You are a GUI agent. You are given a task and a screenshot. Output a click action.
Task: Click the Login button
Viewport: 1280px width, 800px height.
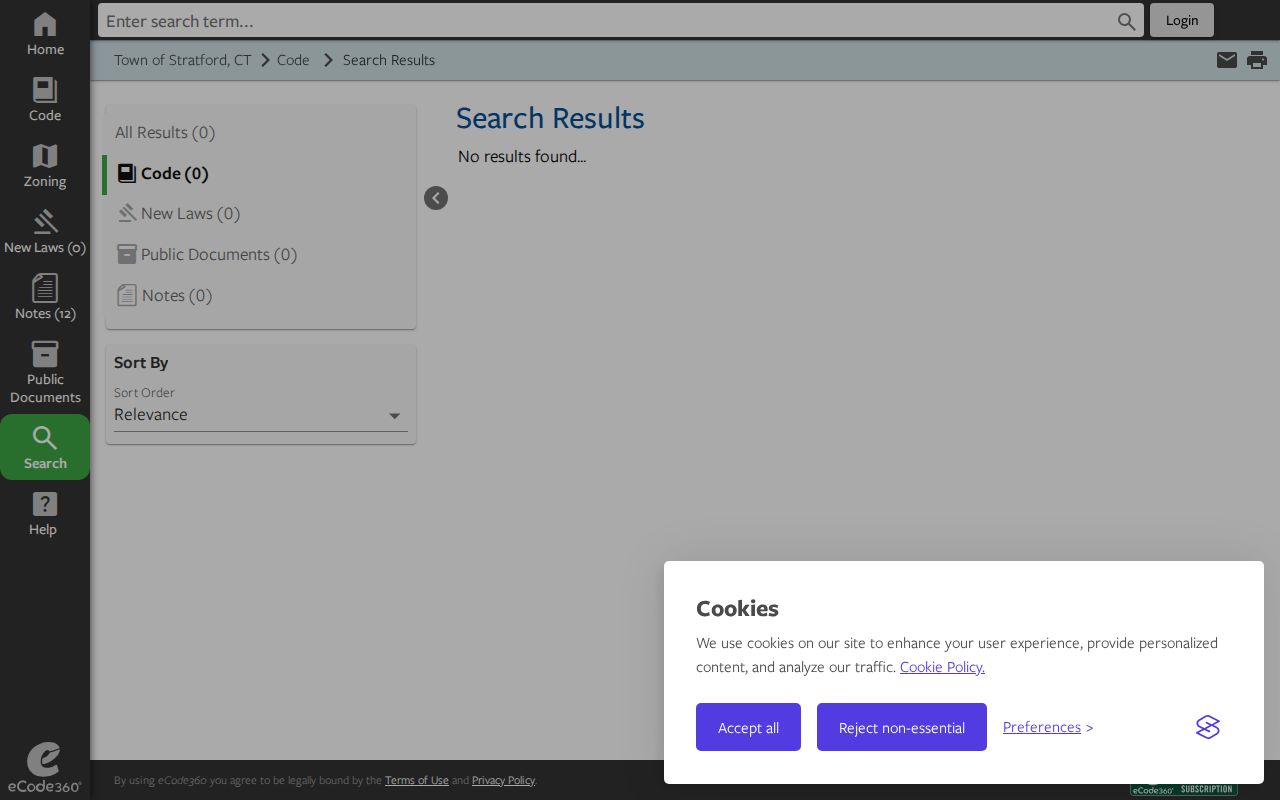(x=1182, y=20)
